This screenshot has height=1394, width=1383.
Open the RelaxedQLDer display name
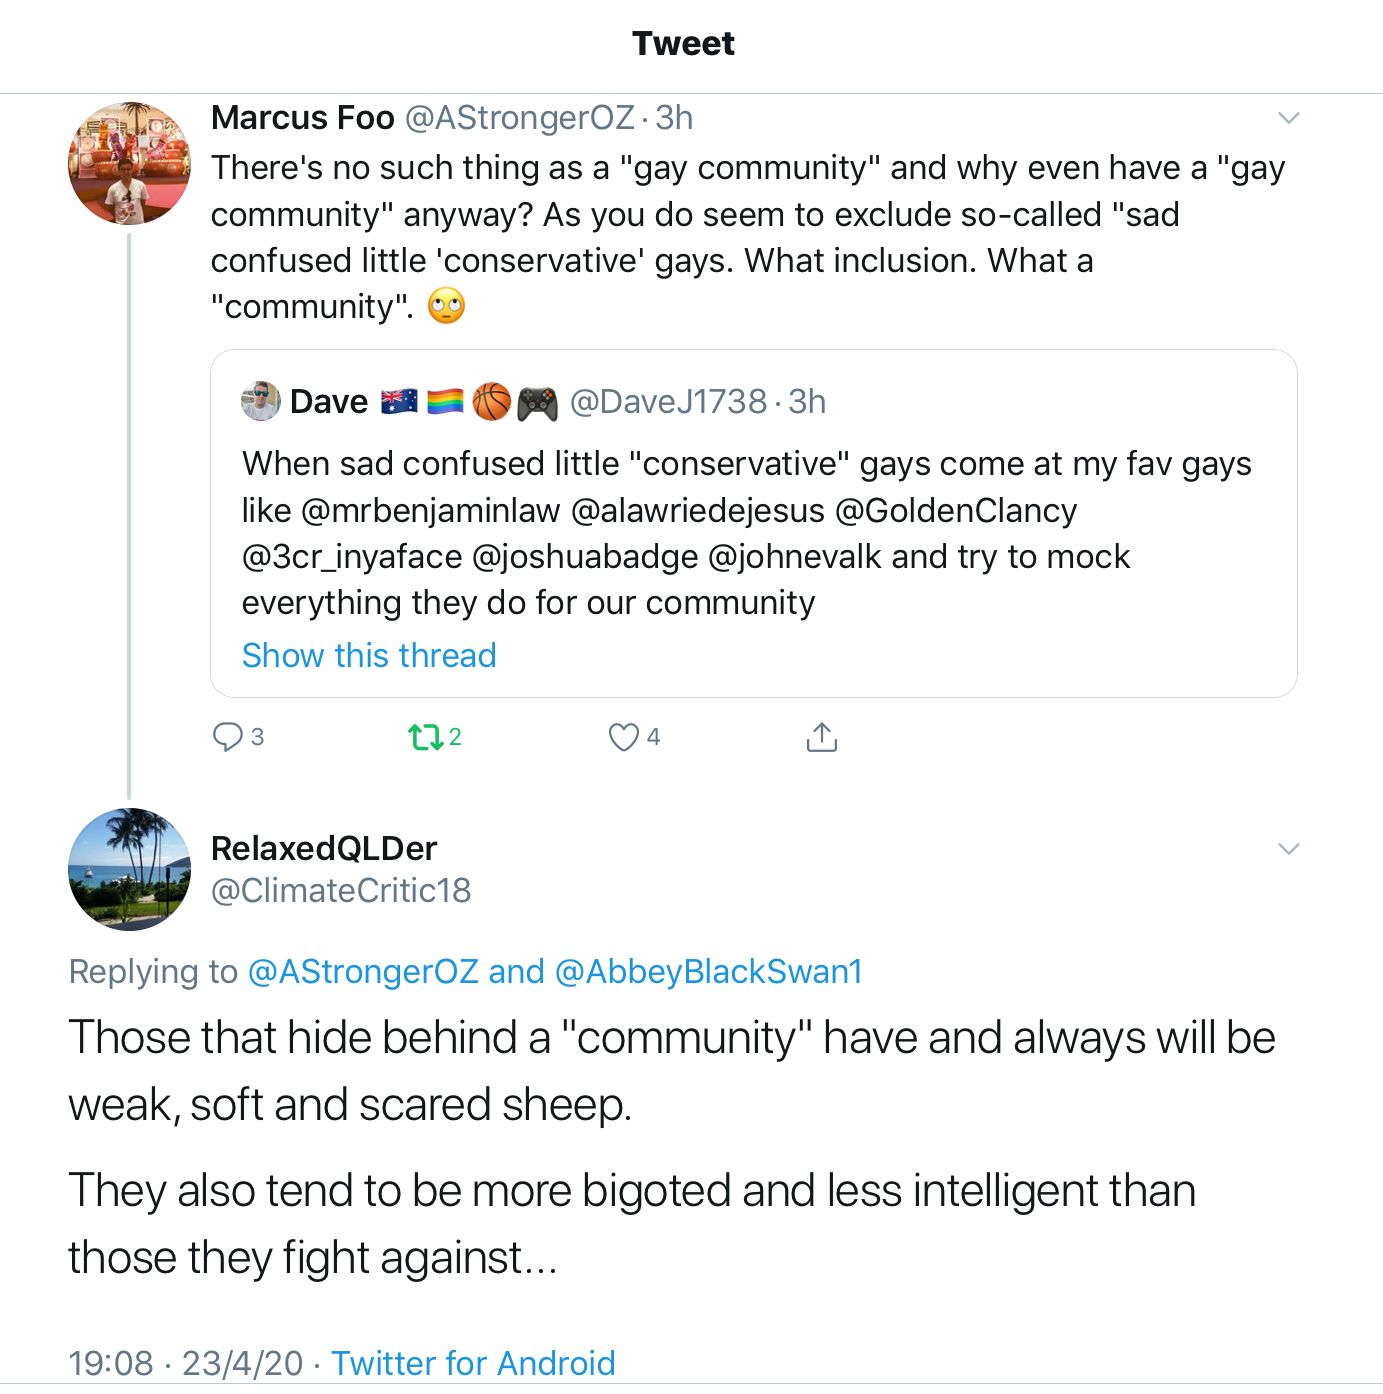pyautogui.click(x=324, y=848)
